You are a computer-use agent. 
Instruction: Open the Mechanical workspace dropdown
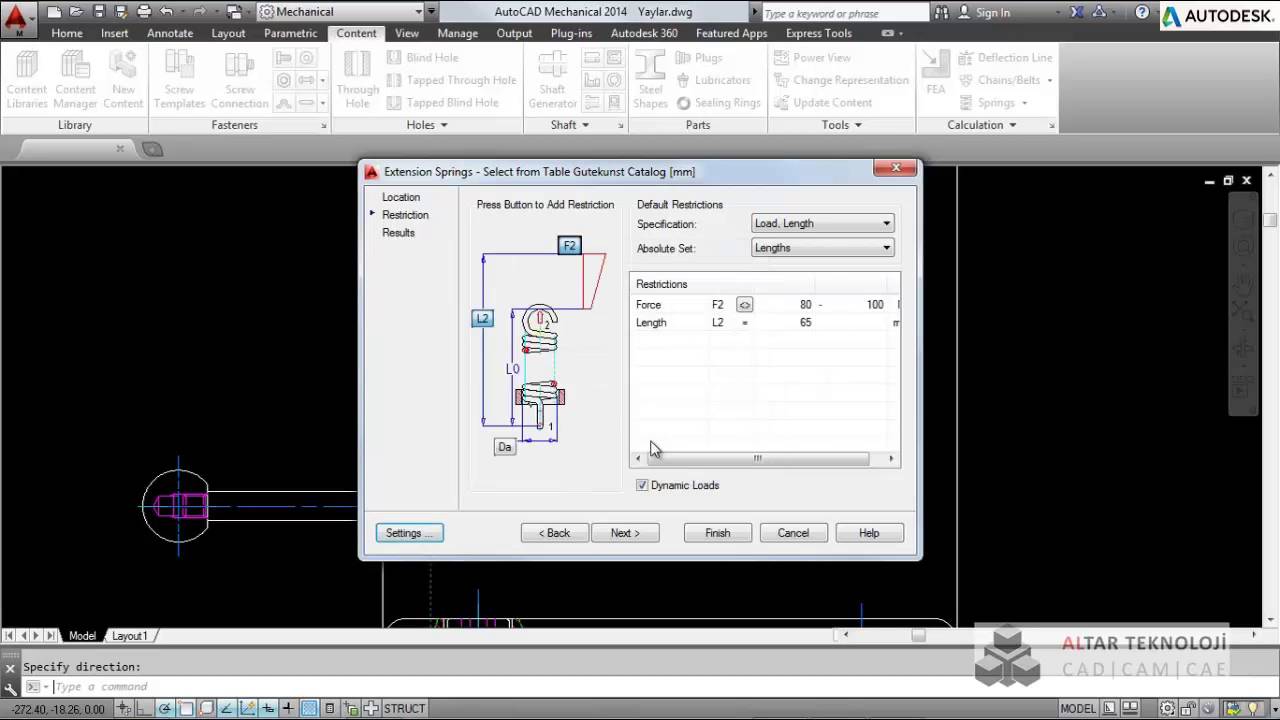340,12
